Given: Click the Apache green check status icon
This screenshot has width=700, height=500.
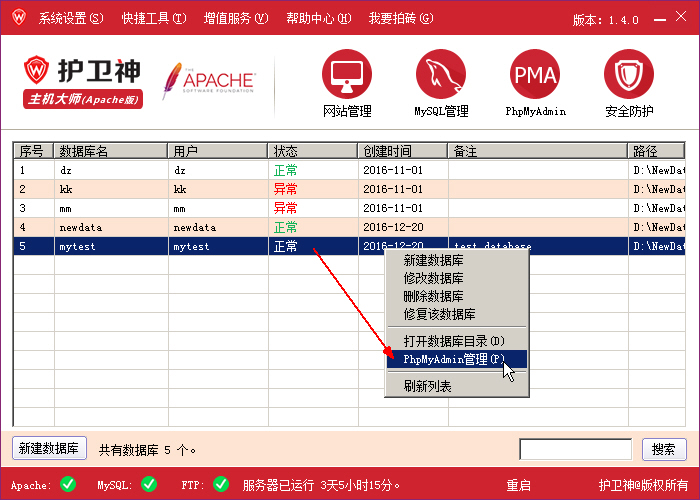Looking at the screenshot, I should click(68, 484).
